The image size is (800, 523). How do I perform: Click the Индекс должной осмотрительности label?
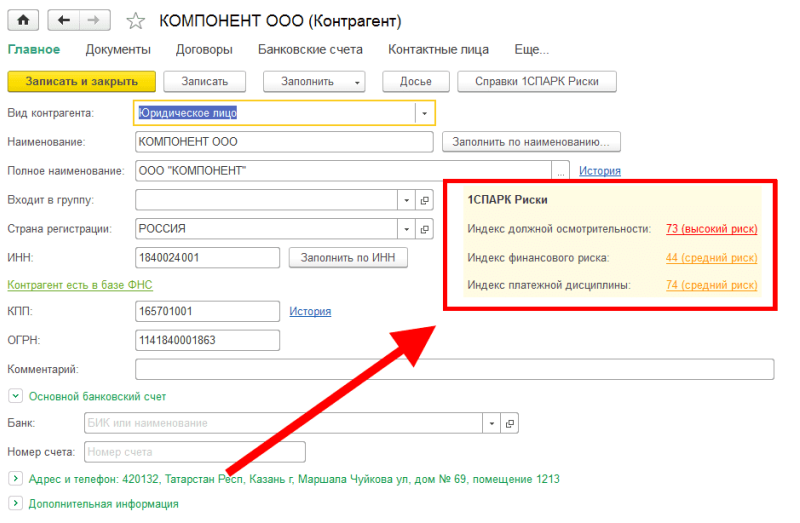(559, 229)
